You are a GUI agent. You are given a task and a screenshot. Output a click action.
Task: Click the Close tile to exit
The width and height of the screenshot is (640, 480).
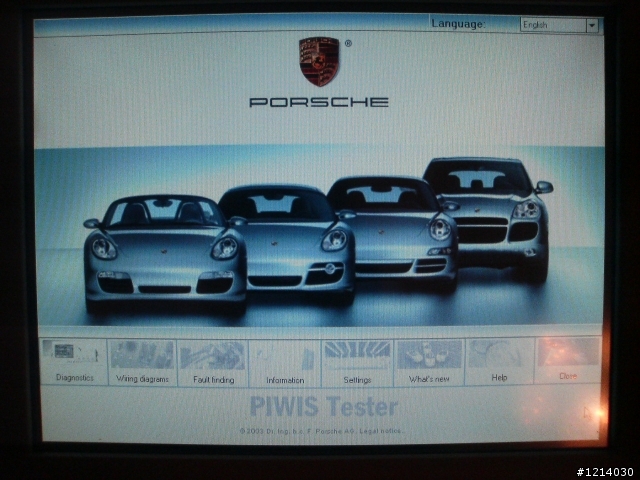pyautogui.click(x=568, y=360)
